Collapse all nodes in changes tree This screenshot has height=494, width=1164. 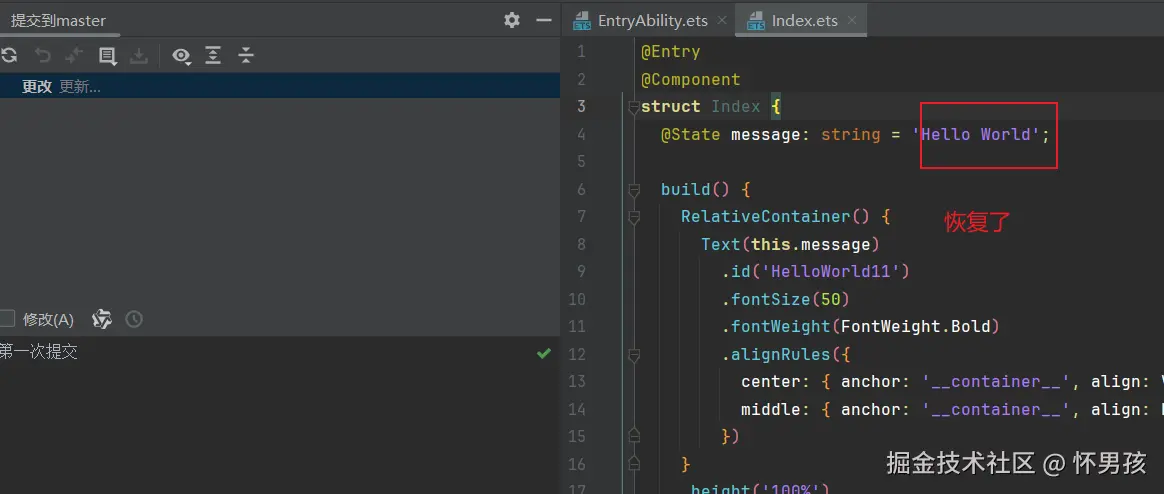tap(246, 56)
